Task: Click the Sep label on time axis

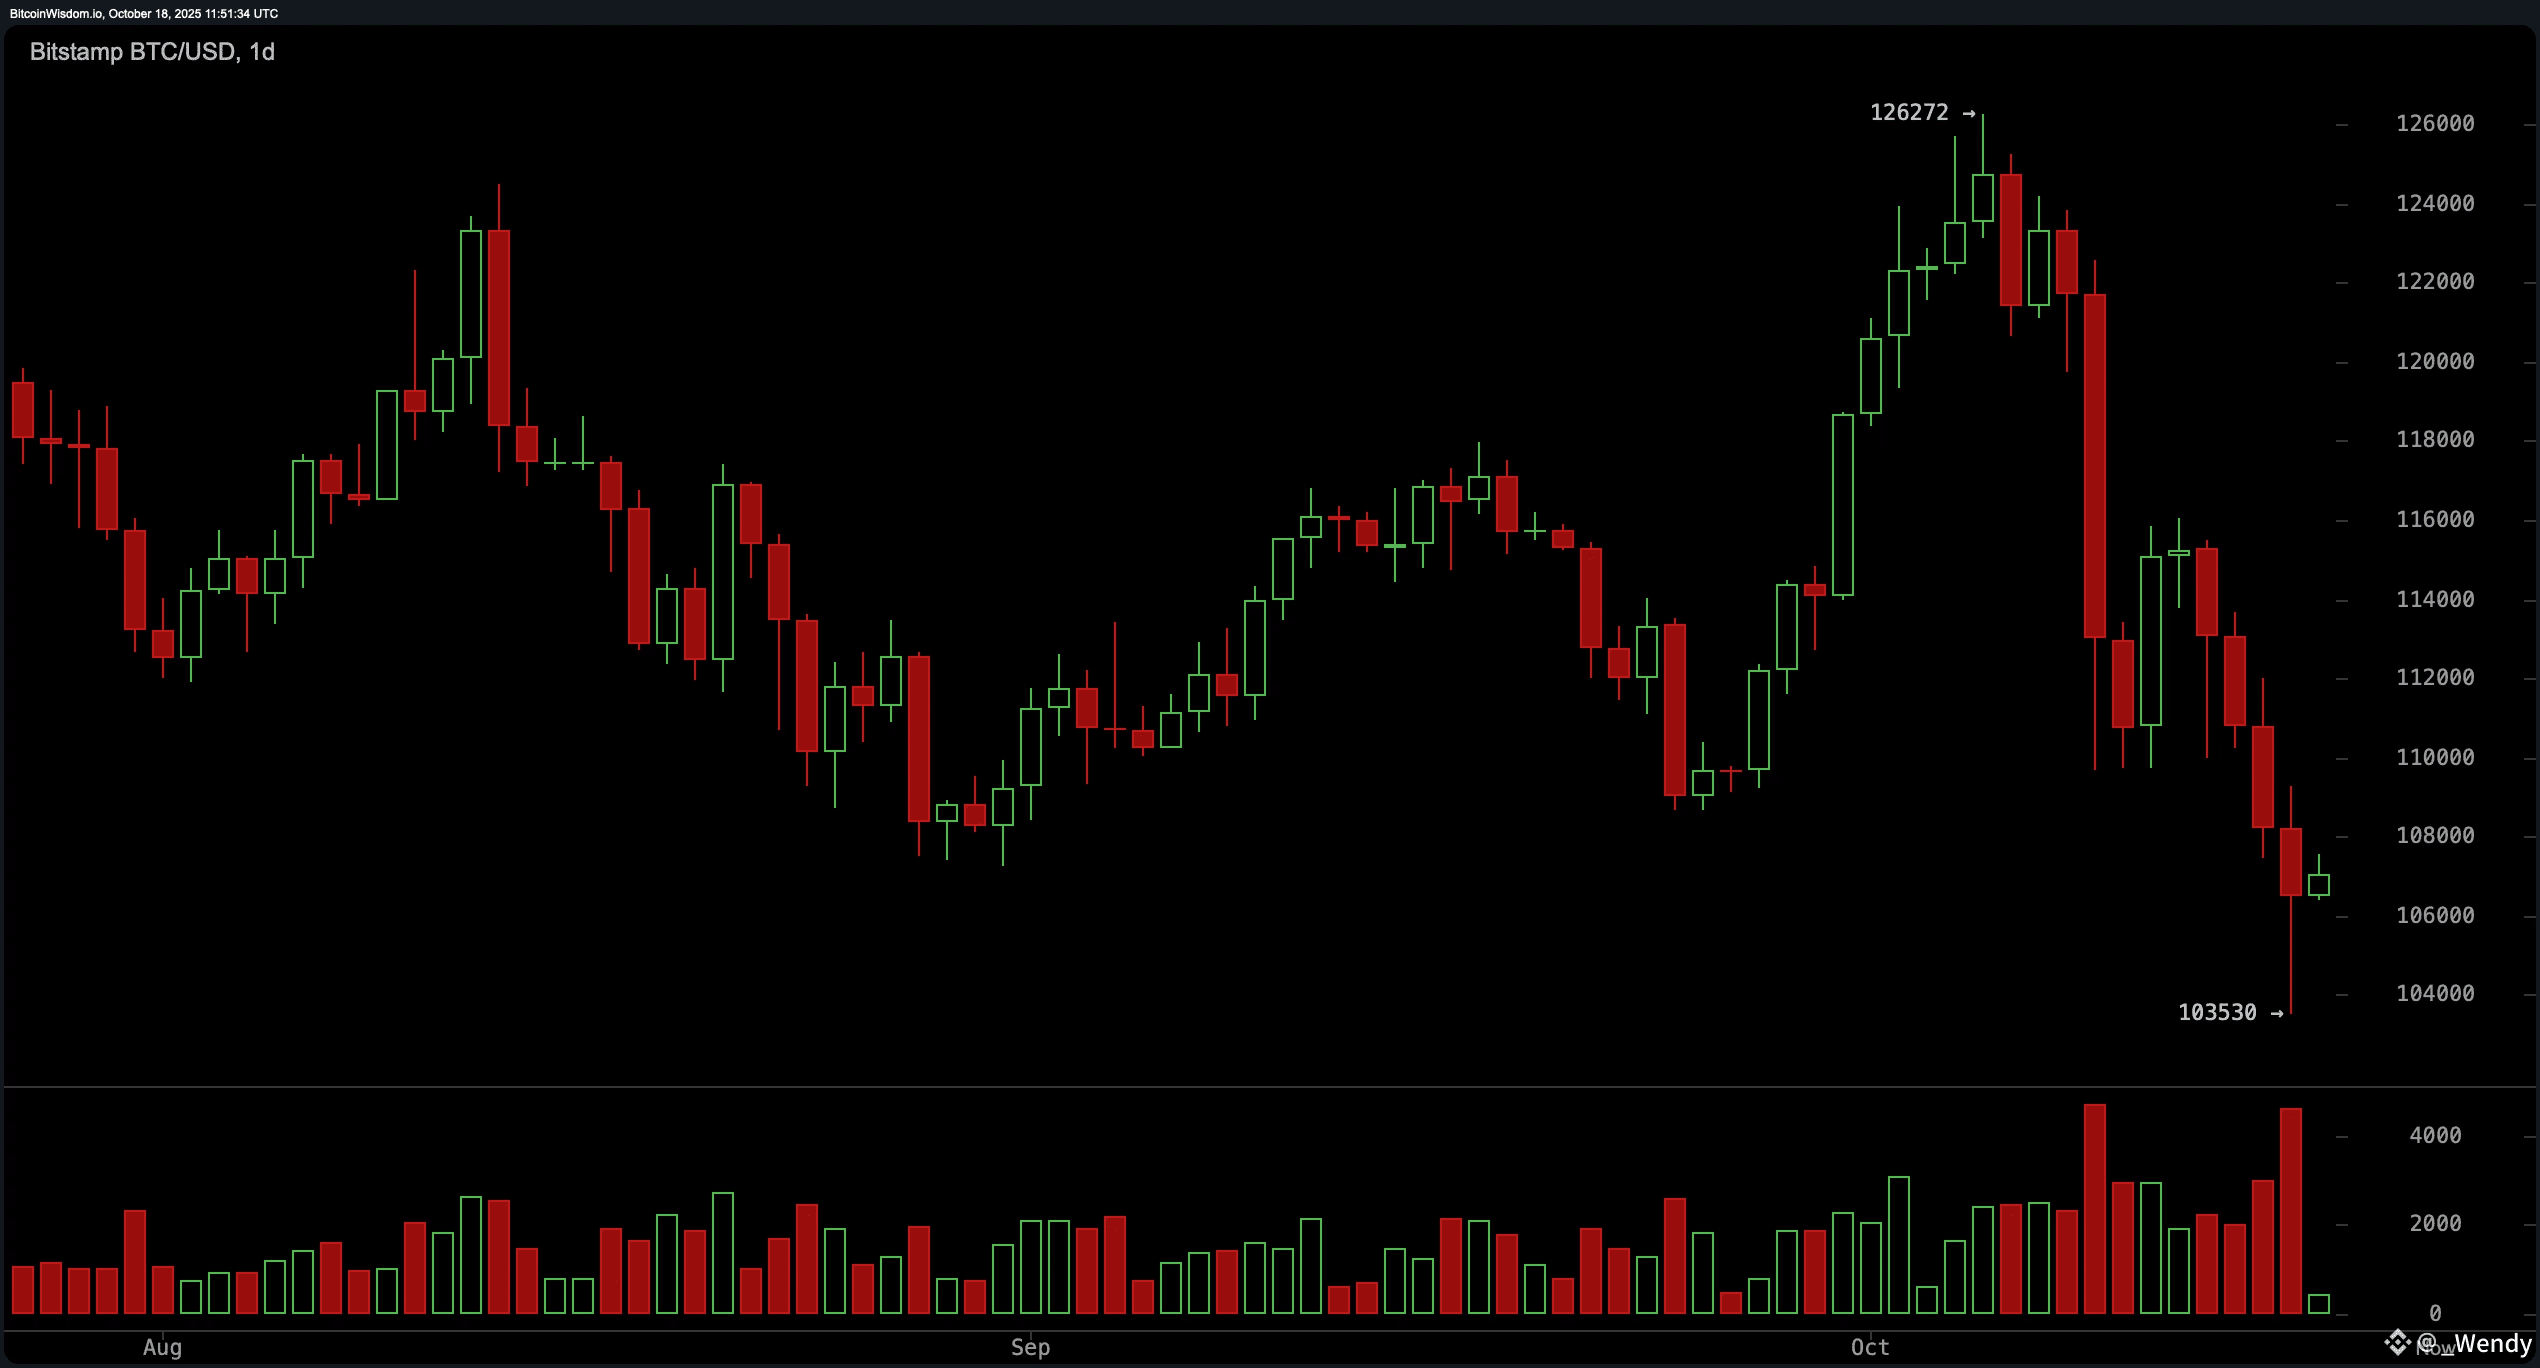Action: coord(1030,1347)
